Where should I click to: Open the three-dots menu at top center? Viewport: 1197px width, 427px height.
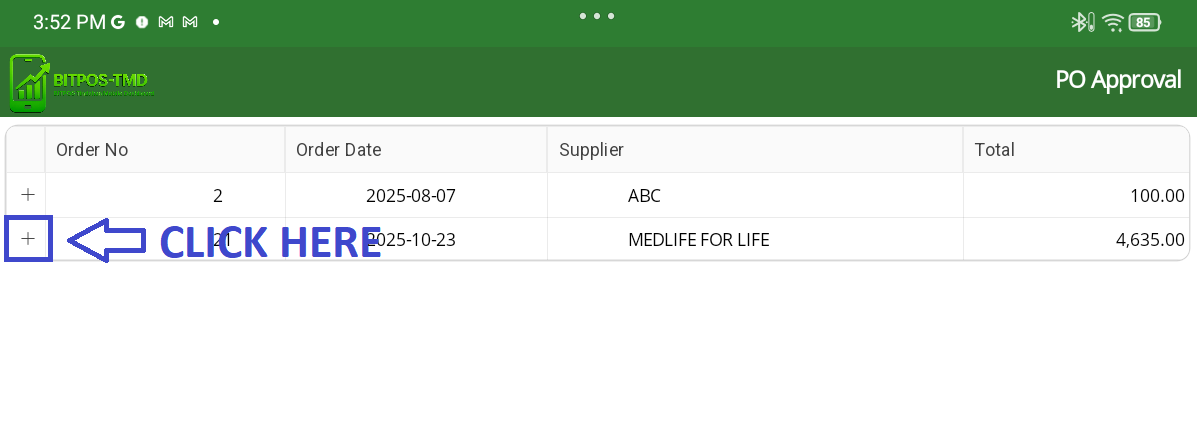tap(597, 16)
